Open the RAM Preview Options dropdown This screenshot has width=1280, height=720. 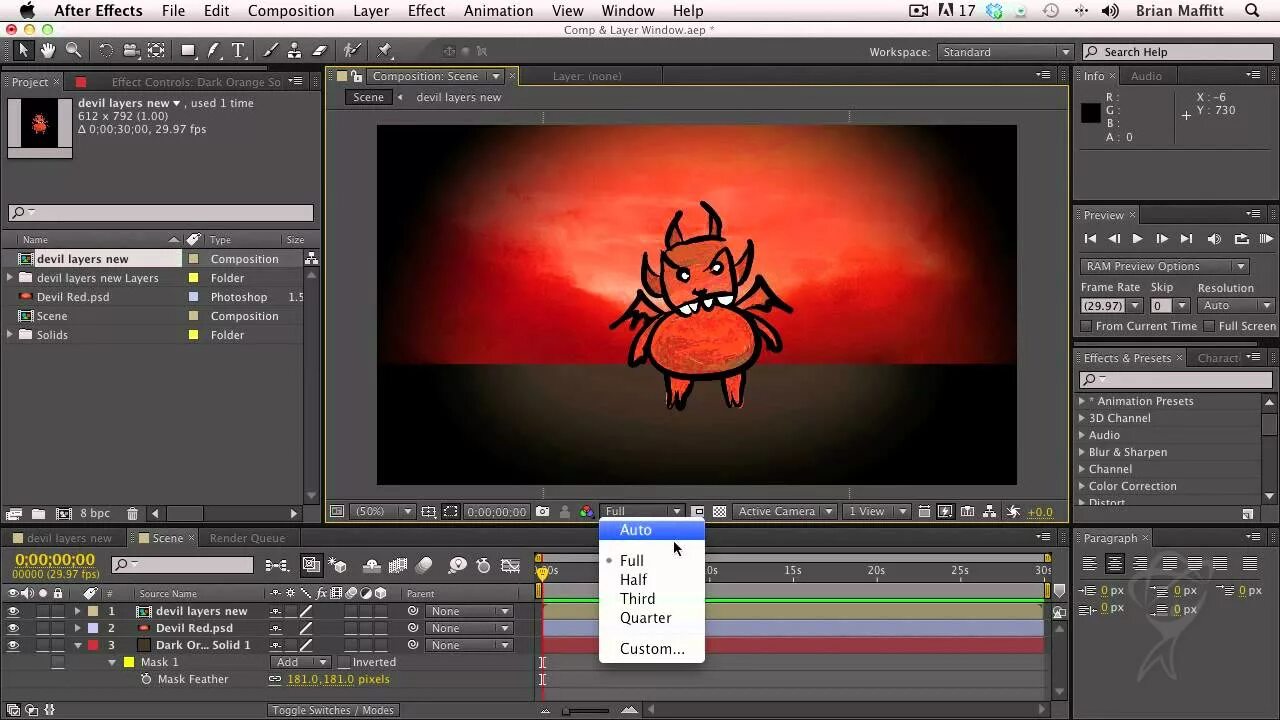click(x=1165, y=266)
